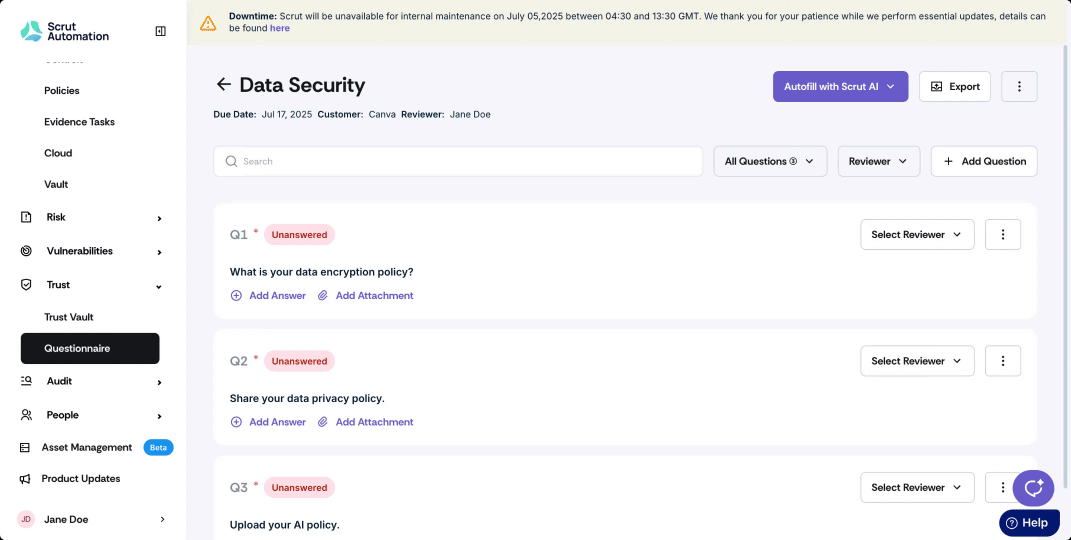This screenshot has height=540, width=1071.
Task: Expand the Risk menu in sidebar
Action: point(90,217)
